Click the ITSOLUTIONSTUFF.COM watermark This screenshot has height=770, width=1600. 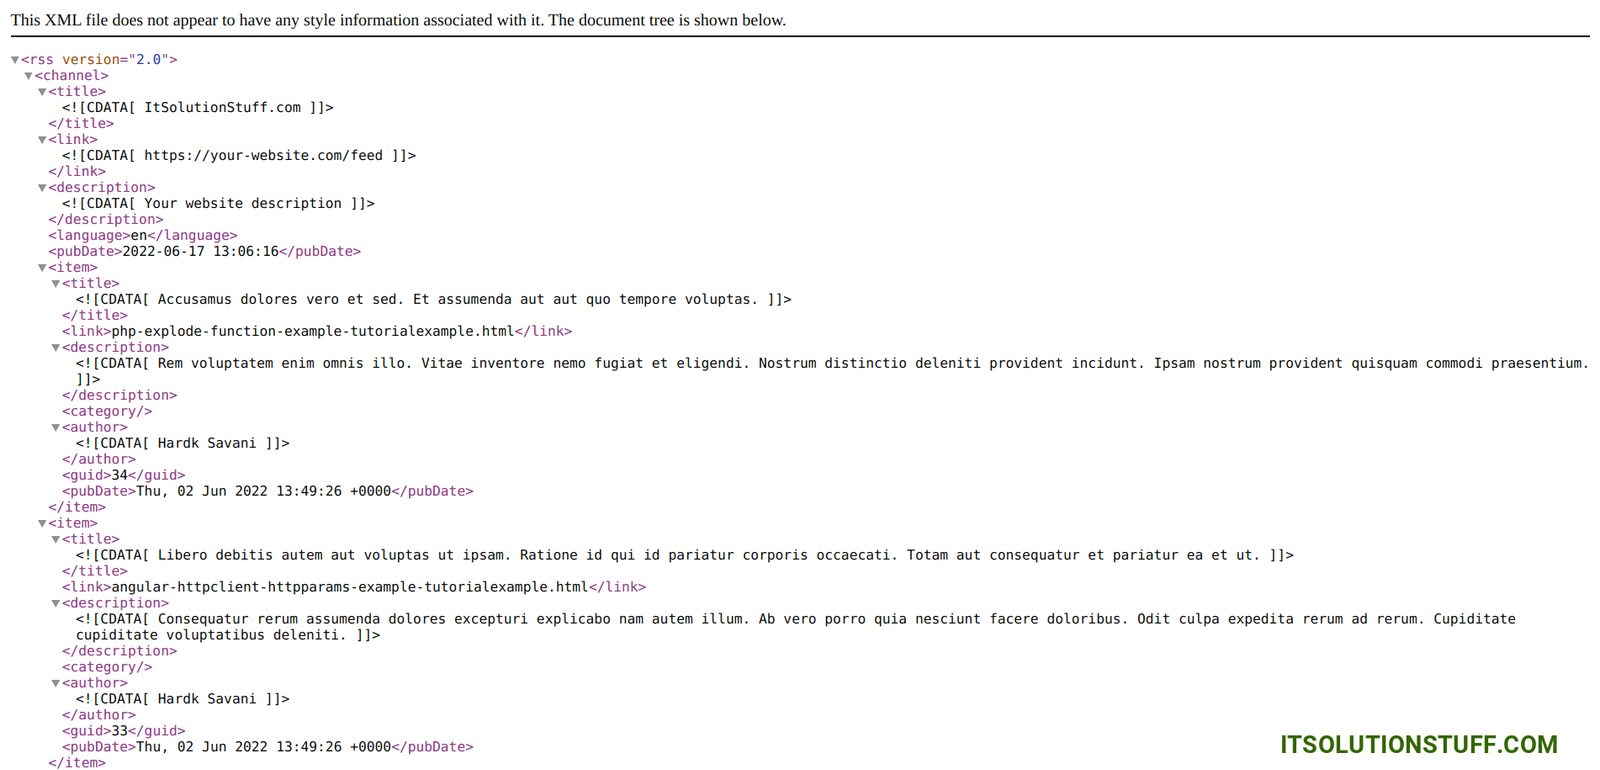pyautogui.click(x=1418, y=745)
